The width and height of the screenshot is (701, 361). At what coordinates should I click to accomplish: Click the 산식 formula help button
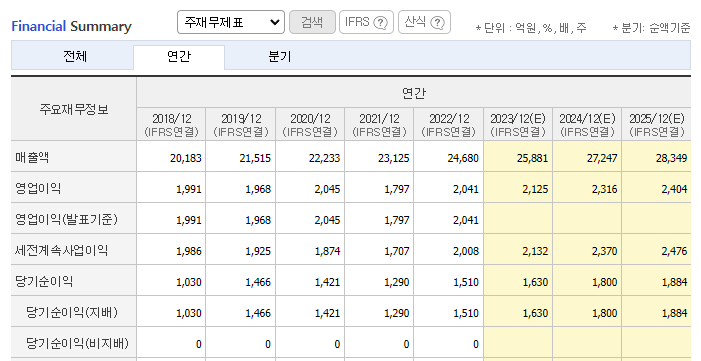[x=424, y=22]
